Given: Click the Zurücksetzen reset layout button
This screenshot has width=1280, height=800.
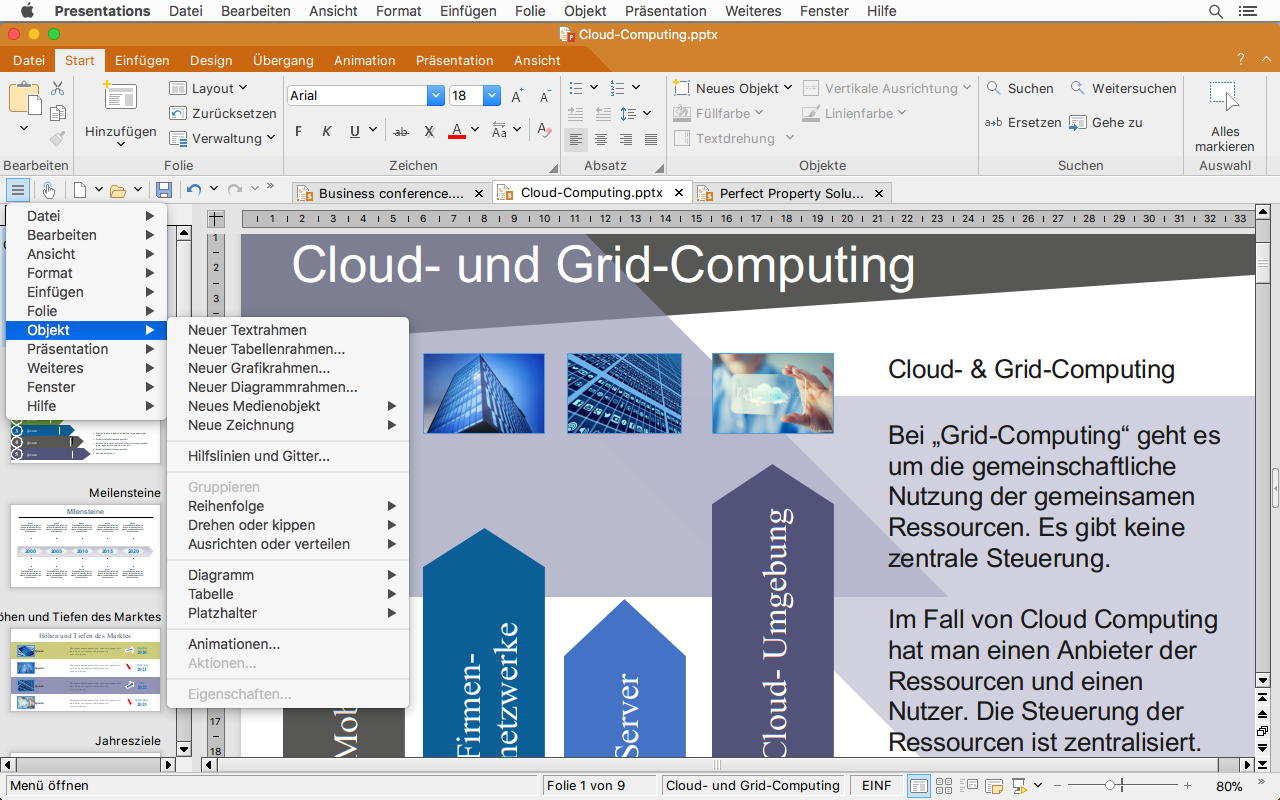Looking at the screenshot, I should pos(222,113).
